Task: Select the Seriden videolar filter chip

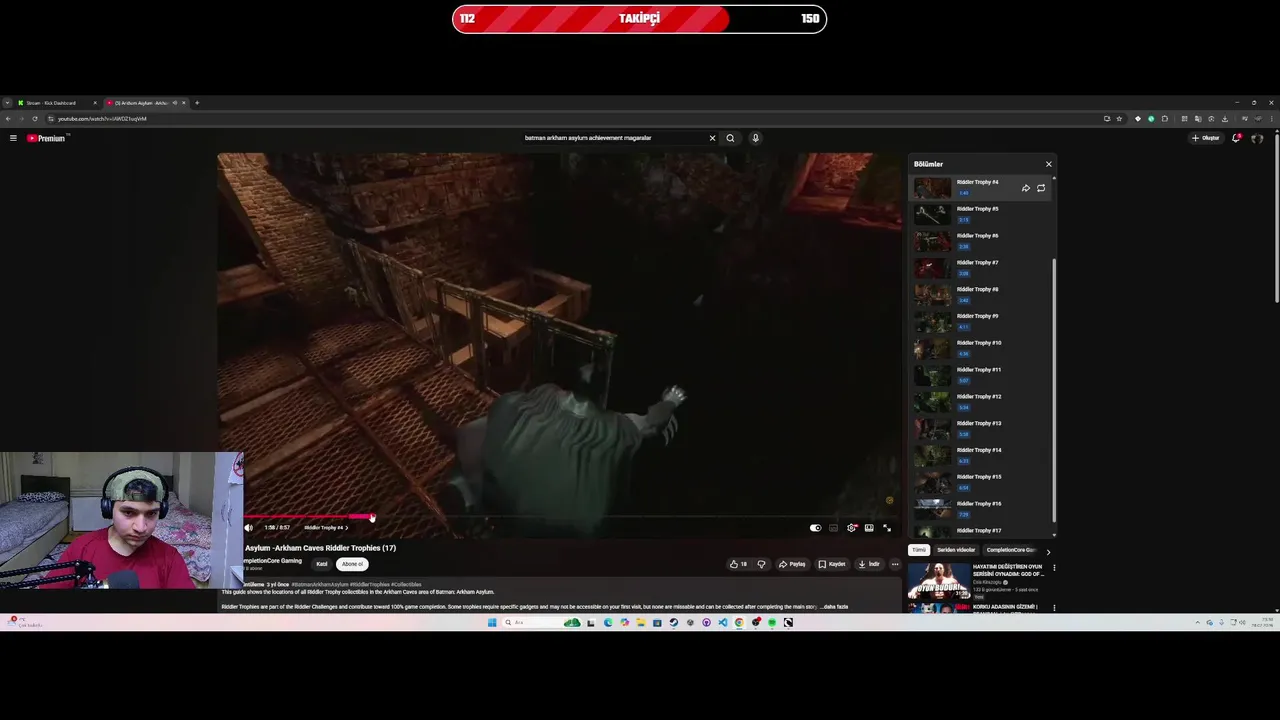Action: click(x=956, y=550)
